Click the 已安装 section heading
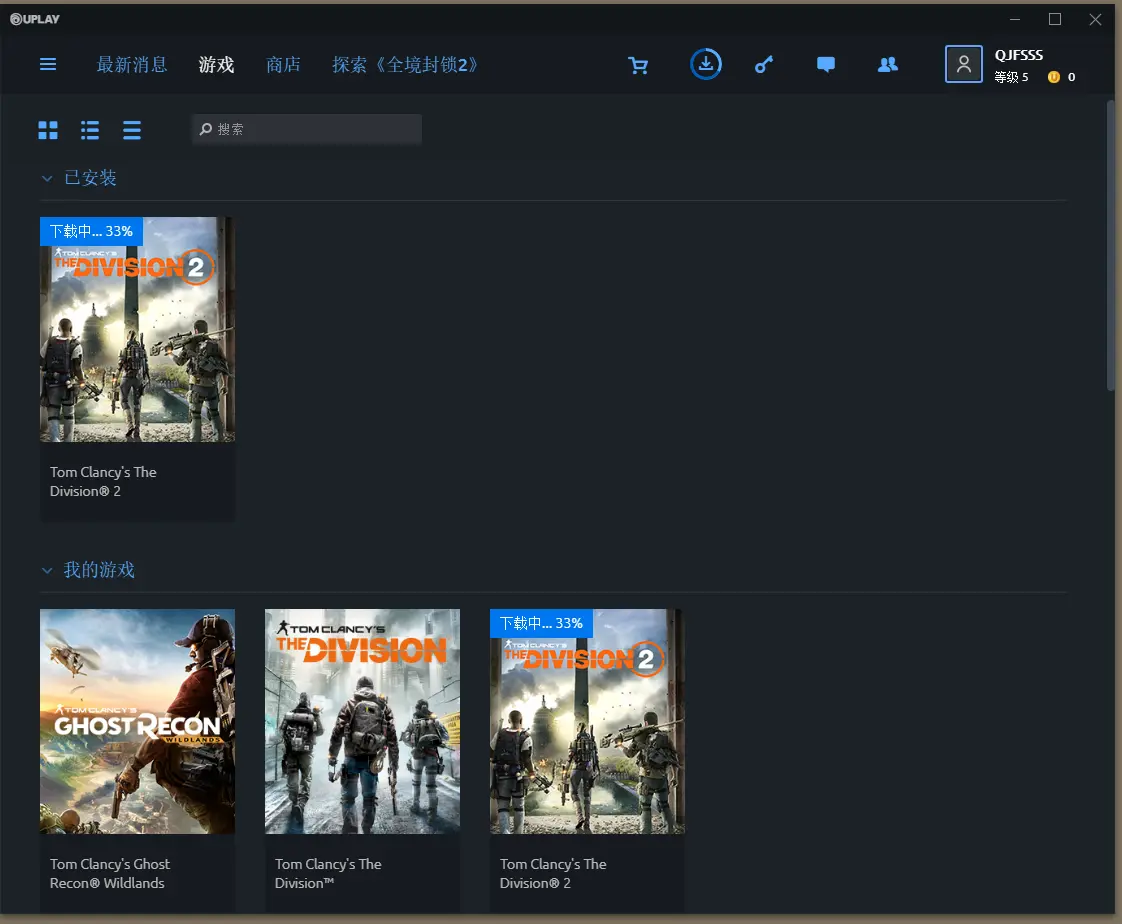 pyautogui.click(x=90, y=177)
